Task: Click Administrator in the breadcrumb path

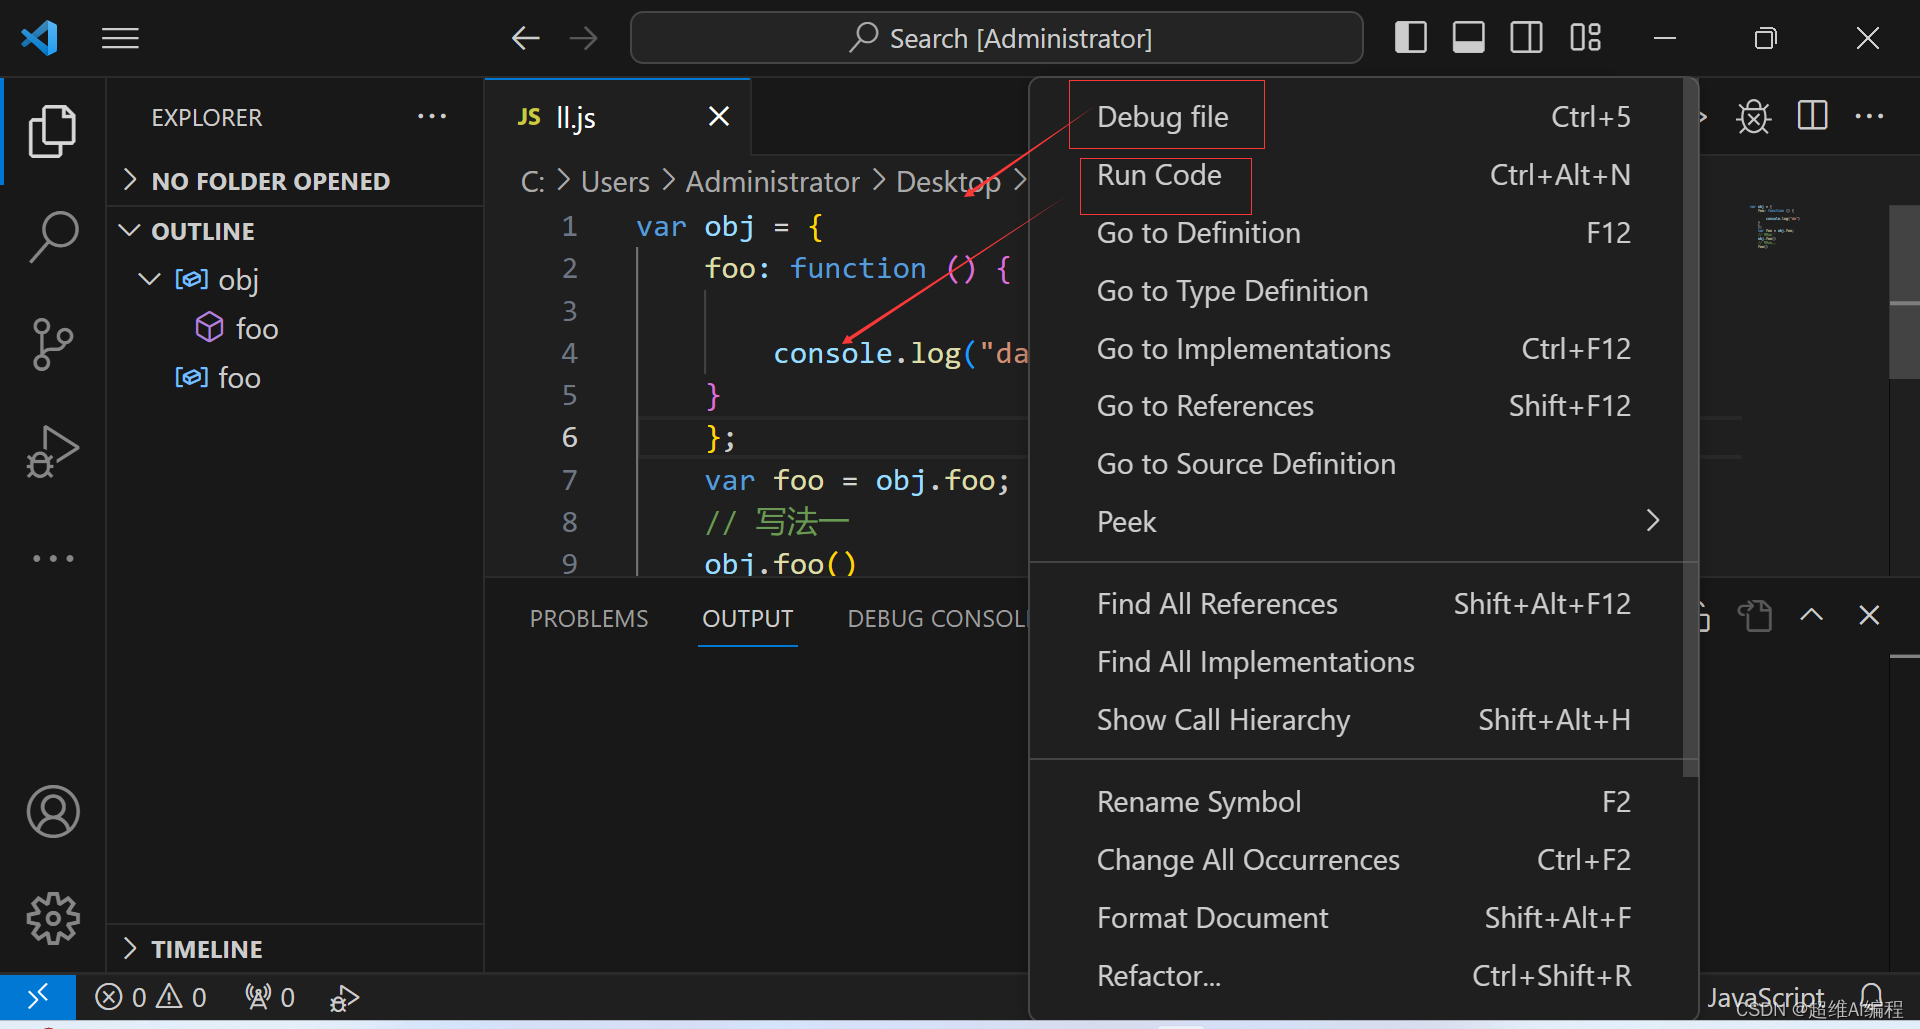Action: [772, 182]
